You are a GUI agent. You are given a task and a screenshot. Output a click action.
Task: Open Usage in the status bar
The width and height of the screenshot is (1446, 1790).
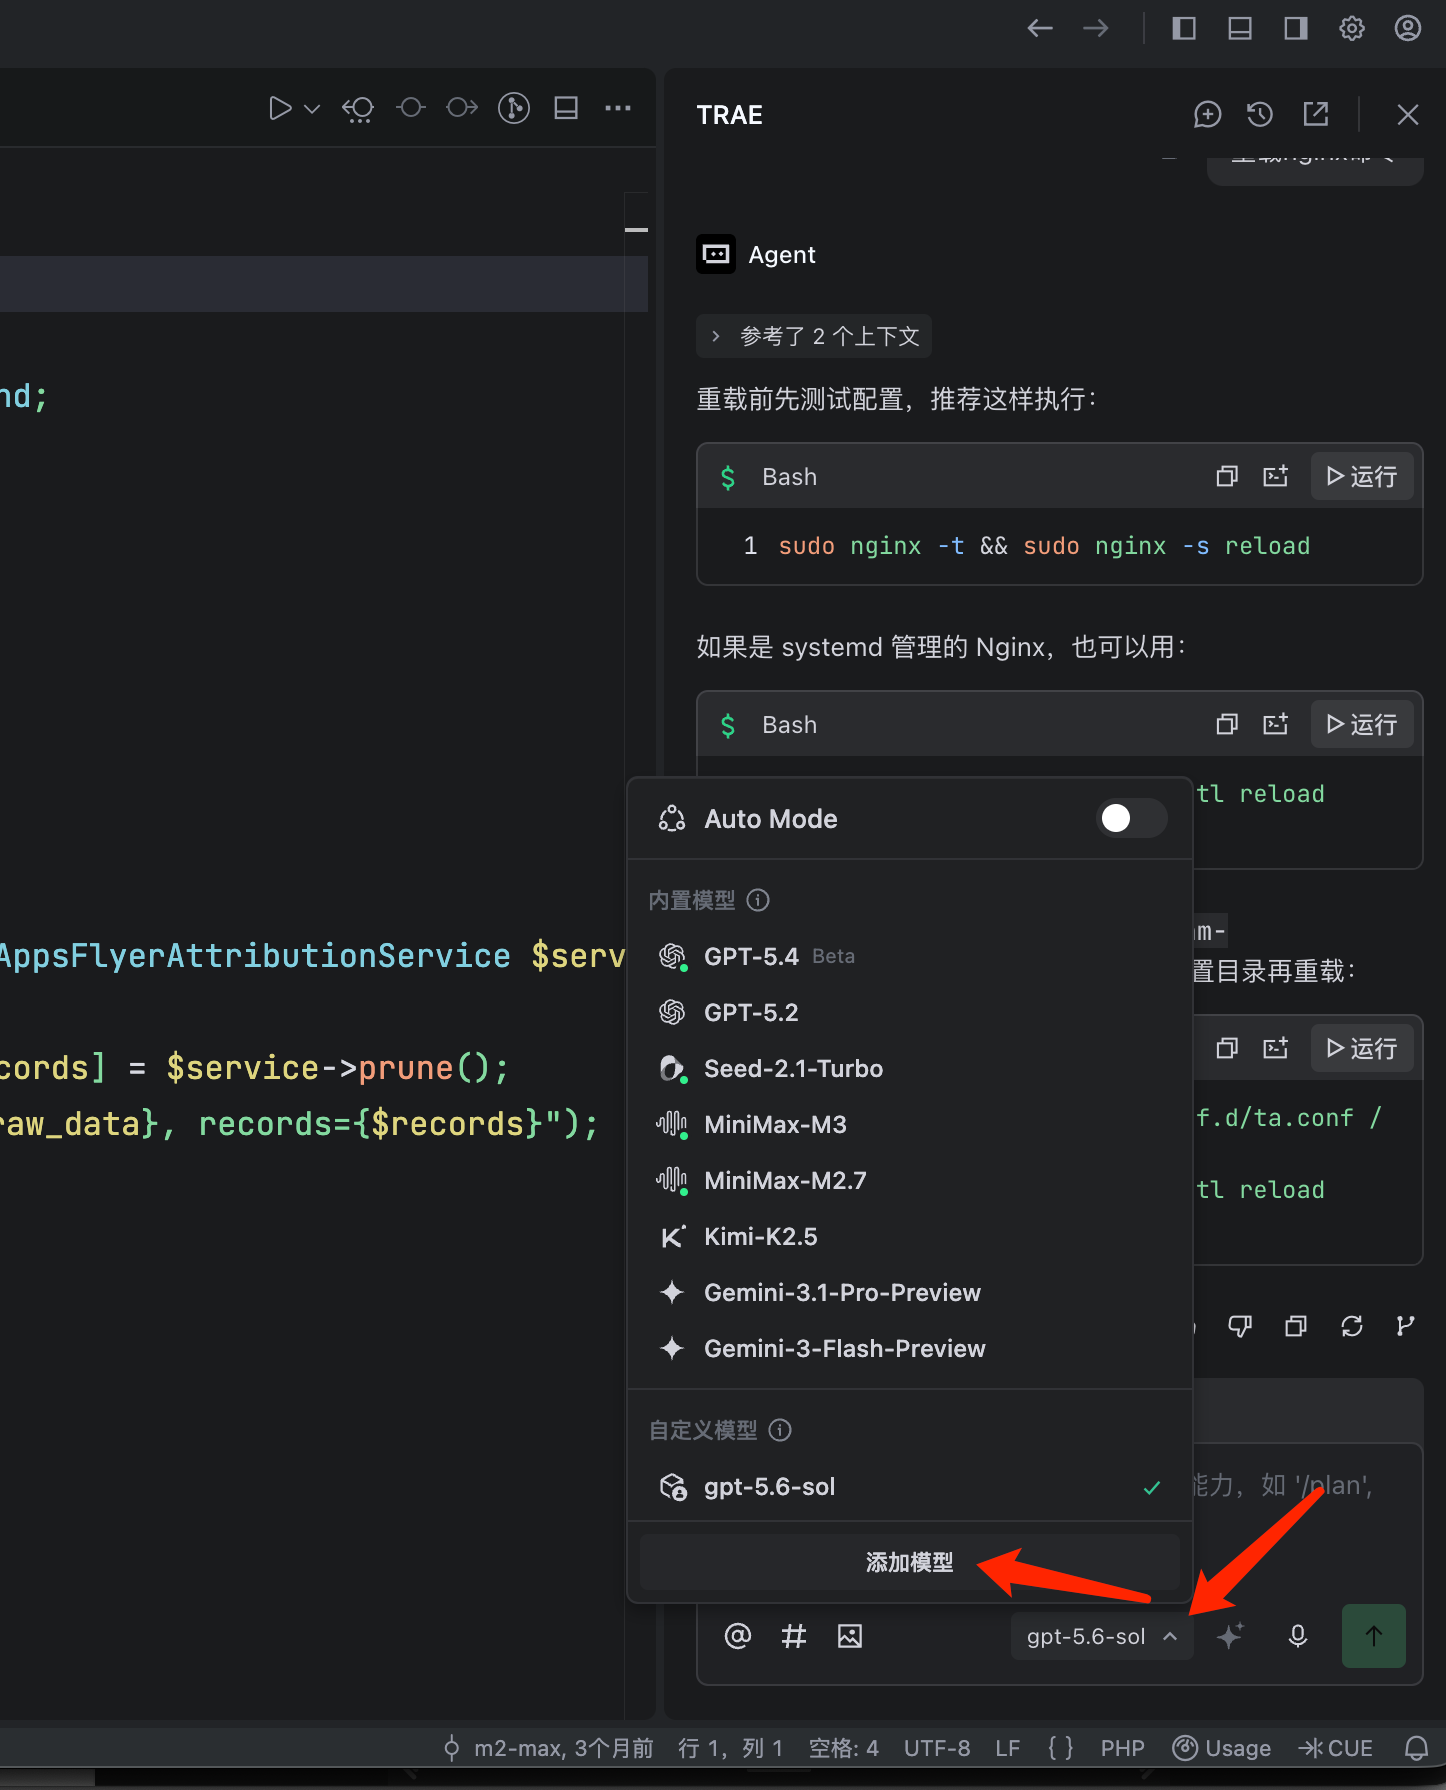click(x=1222, y=1748)
